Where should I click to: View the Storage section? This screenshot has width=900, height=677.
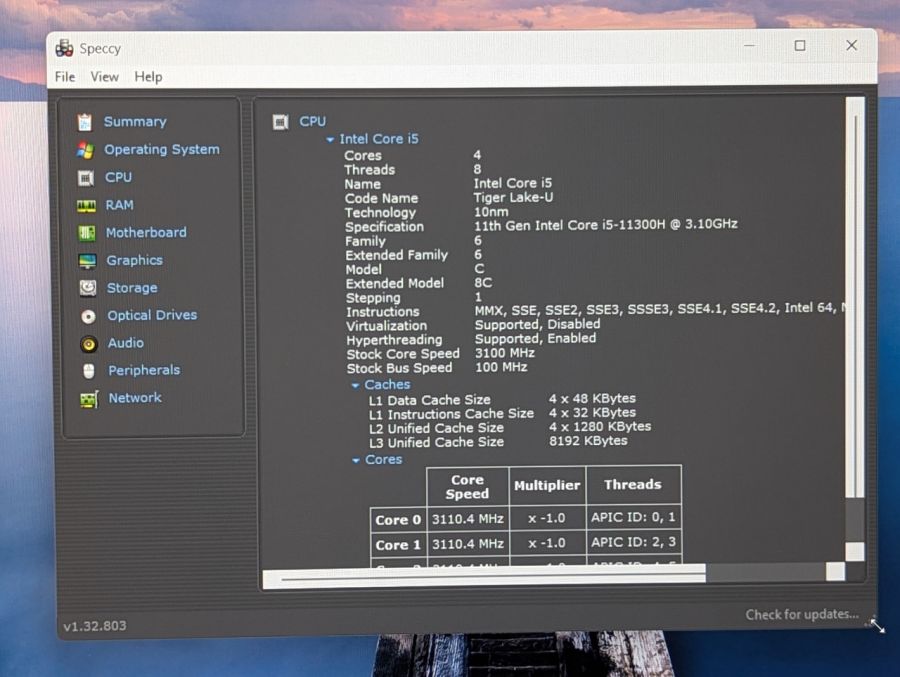[132, 287]
